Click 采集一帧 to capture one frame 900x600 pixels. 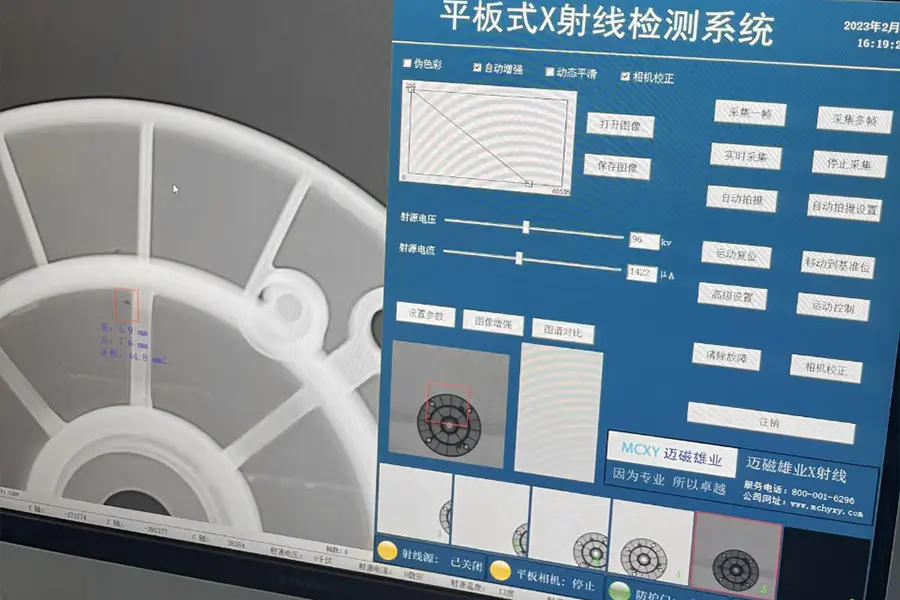pos(750,113)
